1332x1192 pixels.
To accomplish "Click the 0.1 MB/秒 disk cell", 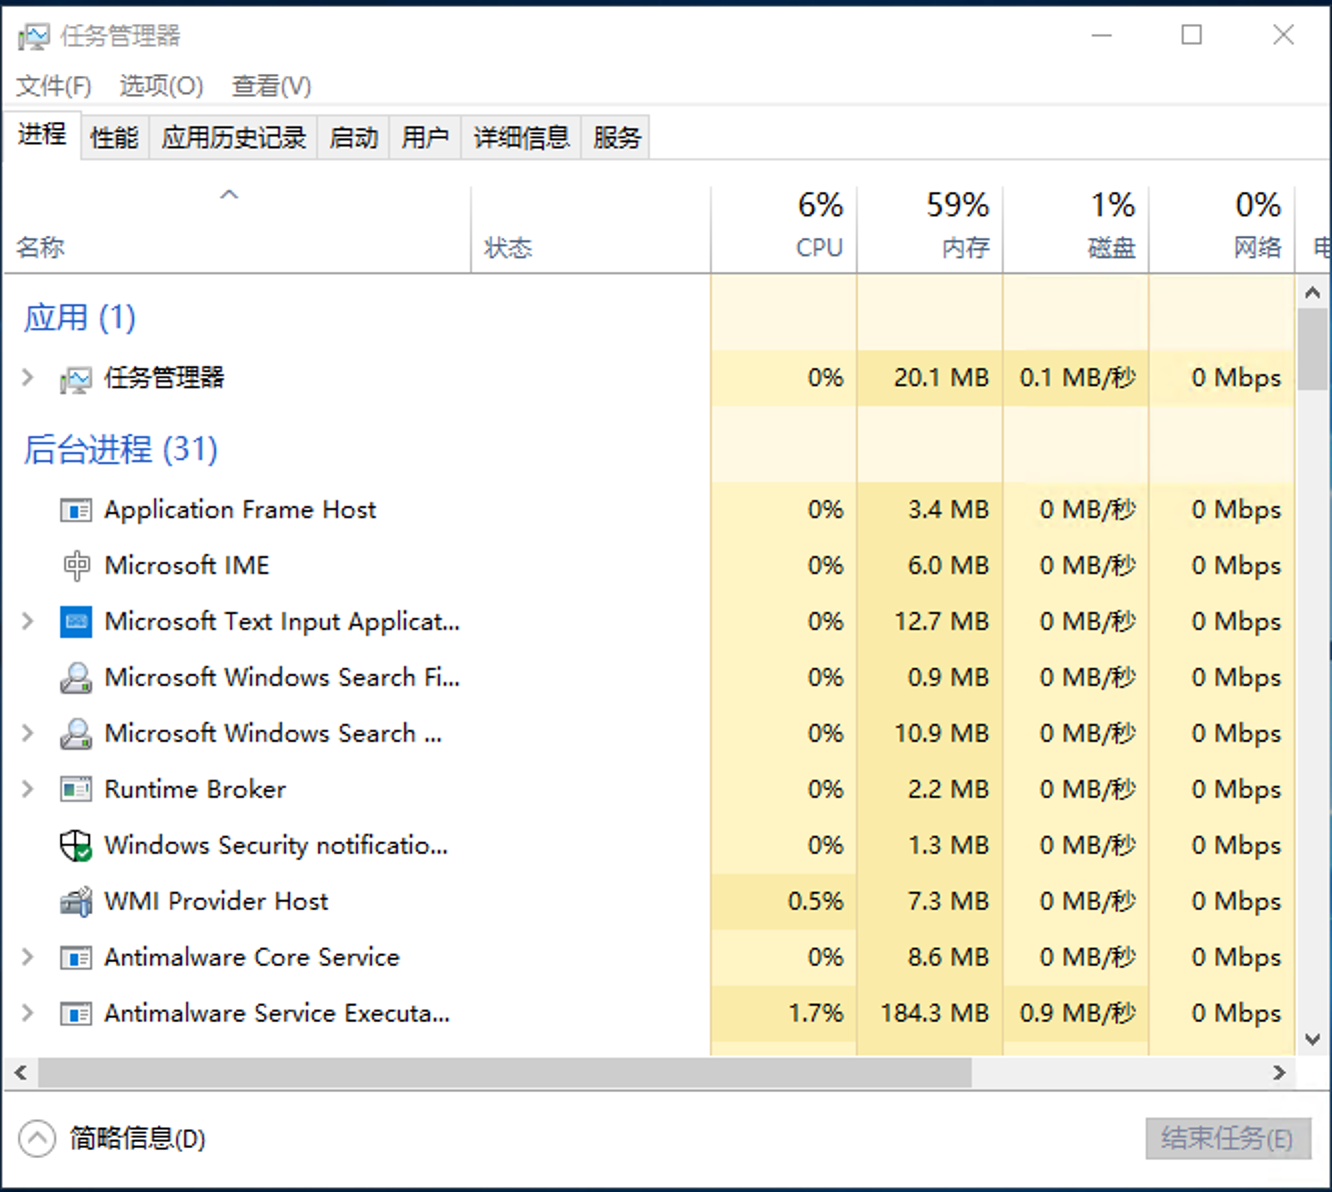I will pyautogui.click(x=1076, y=378).
